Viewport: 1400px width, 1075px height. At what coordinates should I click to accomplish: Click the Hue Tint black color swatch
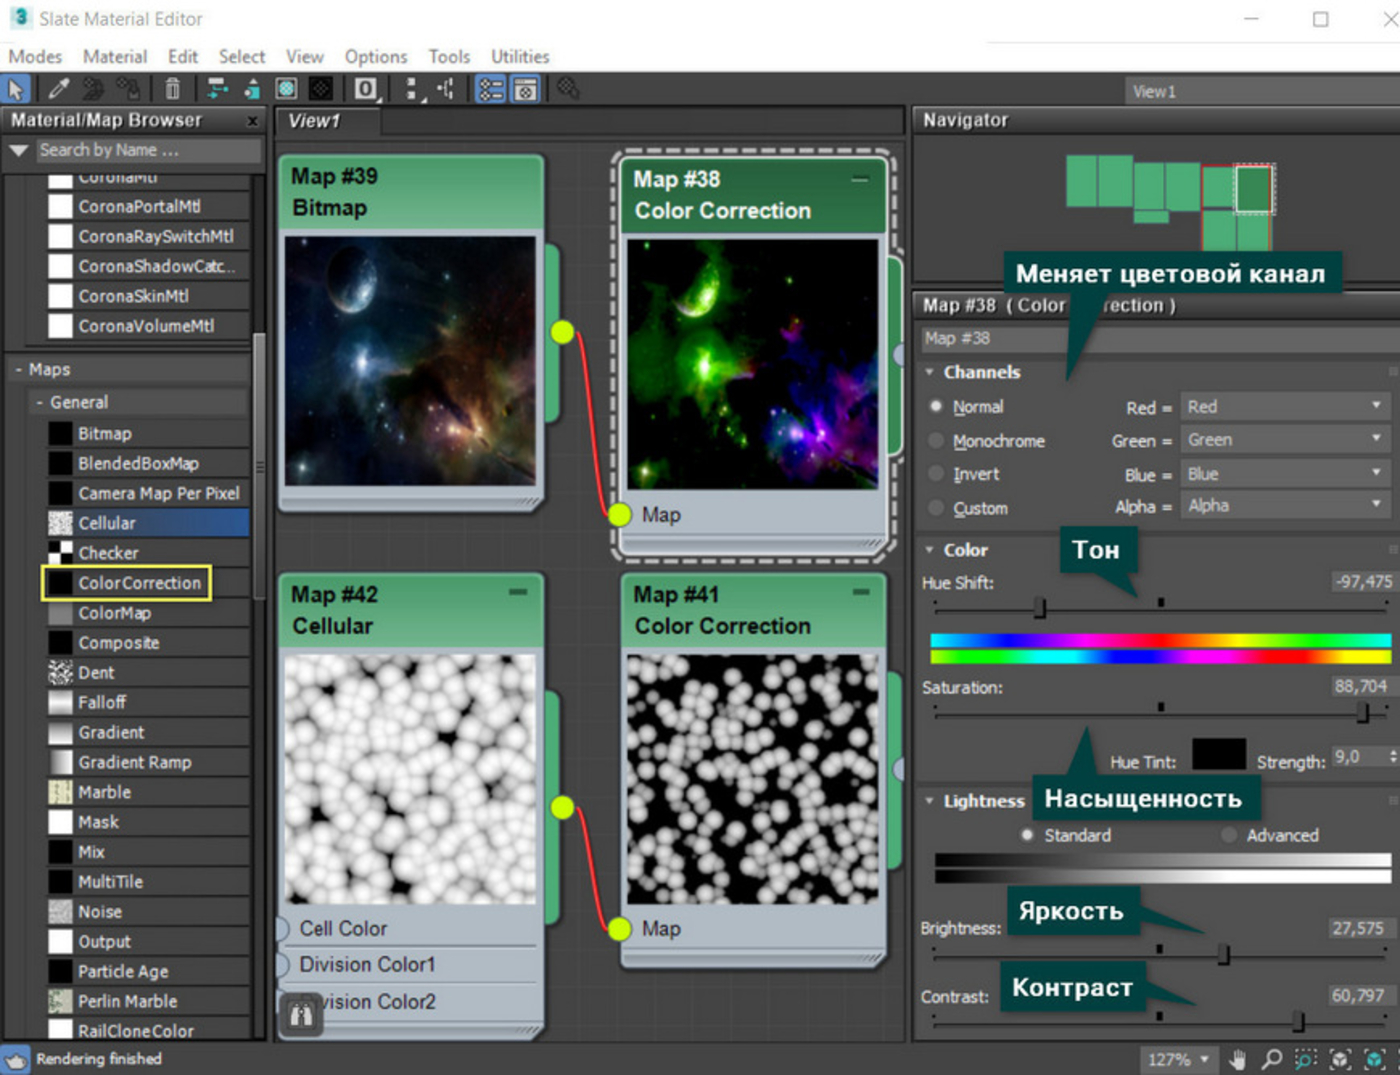pyautogui.click(x=1218, y=755)
